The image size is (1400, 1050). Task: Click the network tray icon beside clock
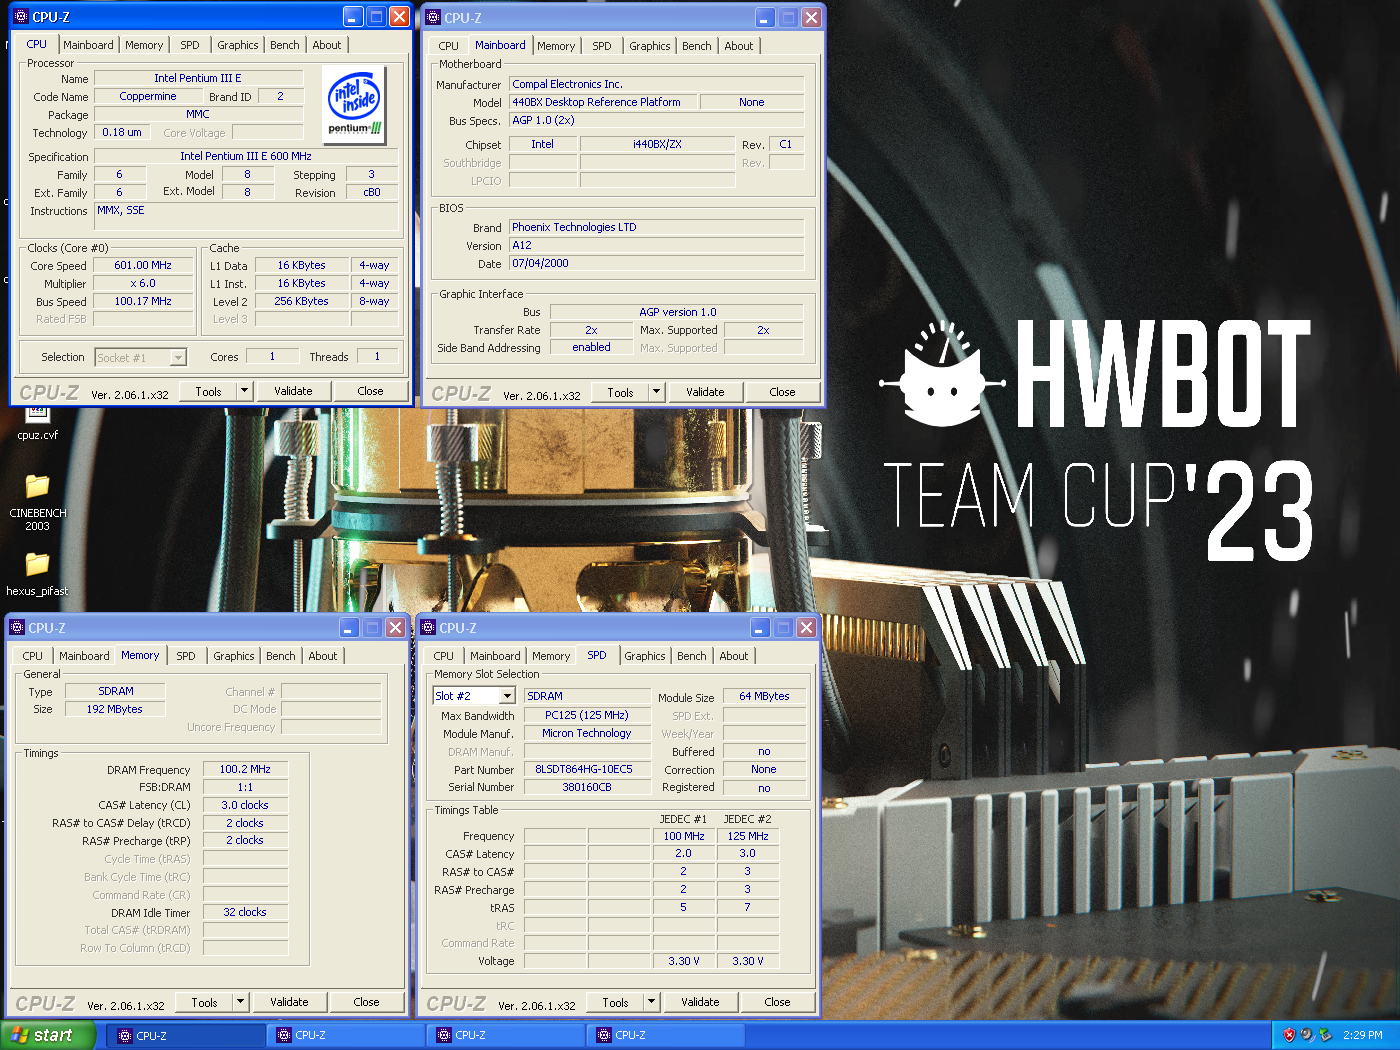point(1325,1035)
